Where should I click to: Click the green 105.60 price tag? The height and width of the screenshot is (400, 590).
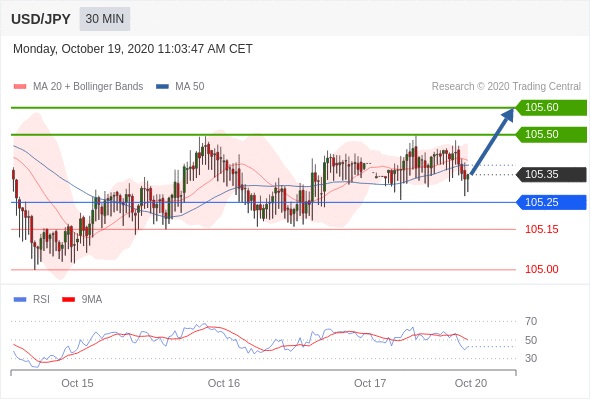click(x=551, y=108)
